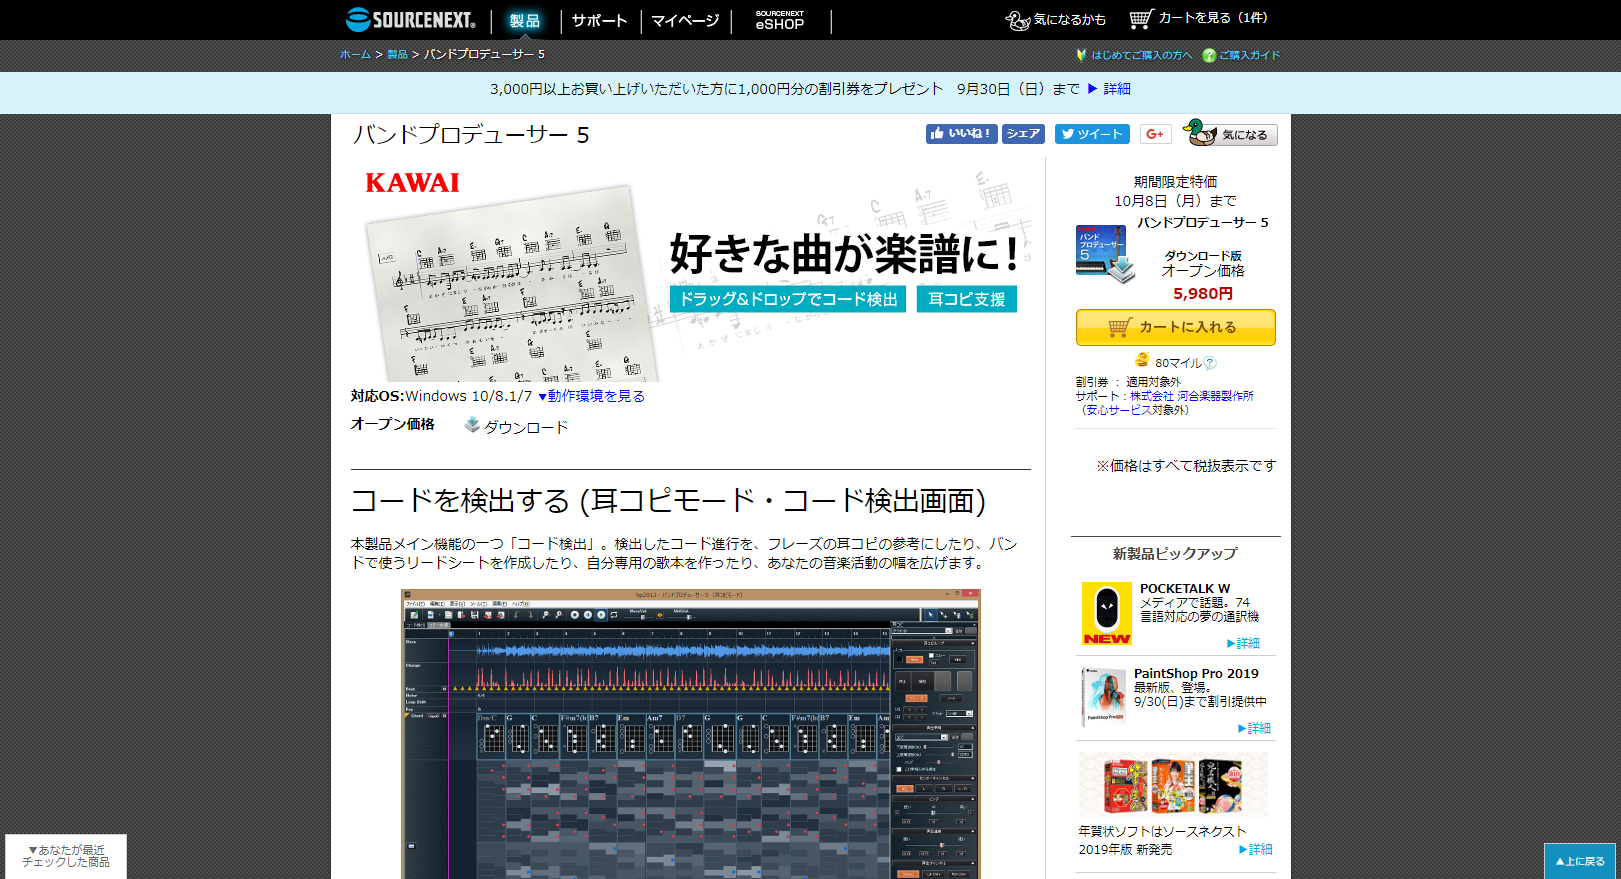Click the PaintShop Pro 2019 thumbnail
The width and height of the screenshot is (1621, 879).
(1104, 696)
